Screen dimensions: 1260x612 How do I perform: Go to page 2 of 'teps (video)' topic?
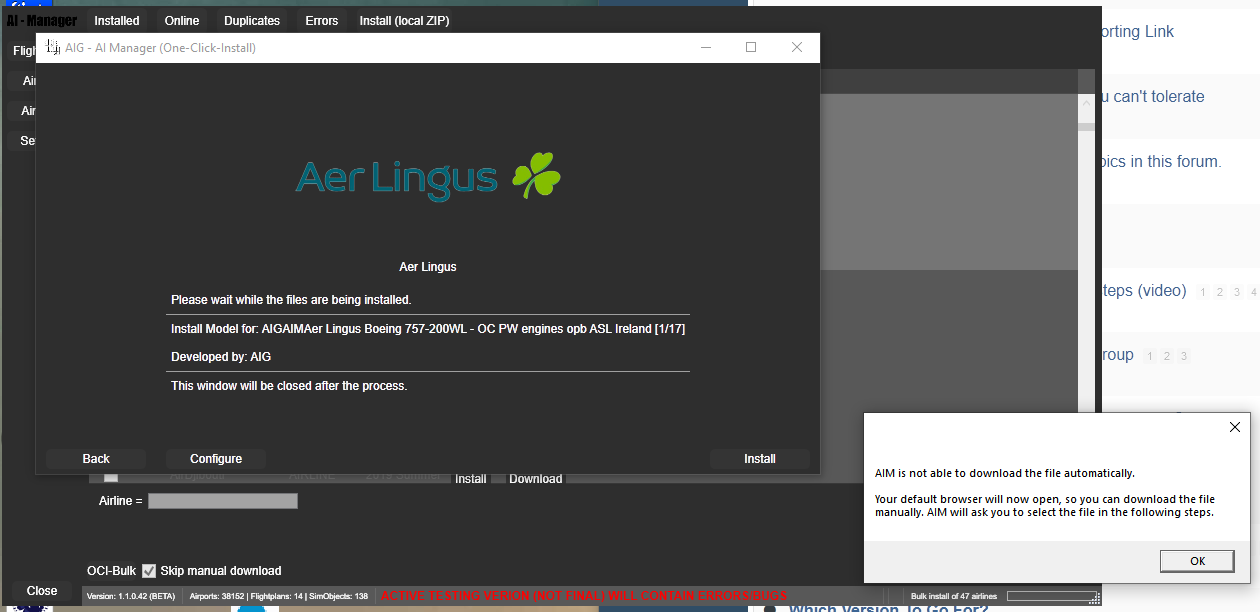point(1221,292)
